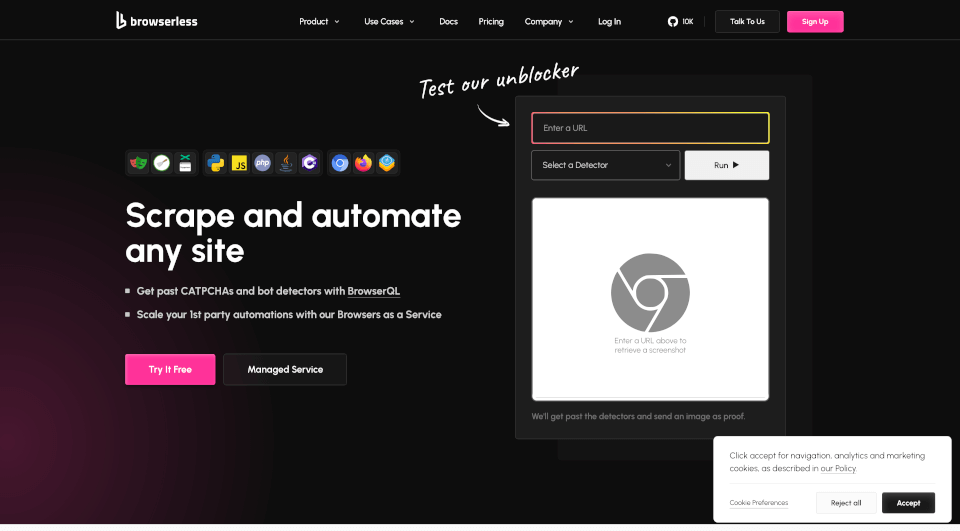The height and width of the screenshot is (531, 960).
Task: Click the Chromium browser icon
Action: (340, 163)
